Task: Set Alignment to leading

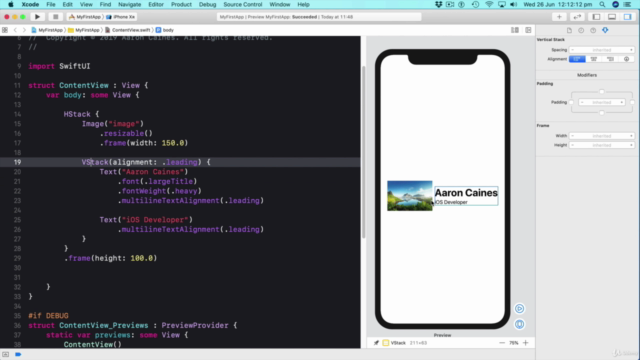Action: click(577, 59)
